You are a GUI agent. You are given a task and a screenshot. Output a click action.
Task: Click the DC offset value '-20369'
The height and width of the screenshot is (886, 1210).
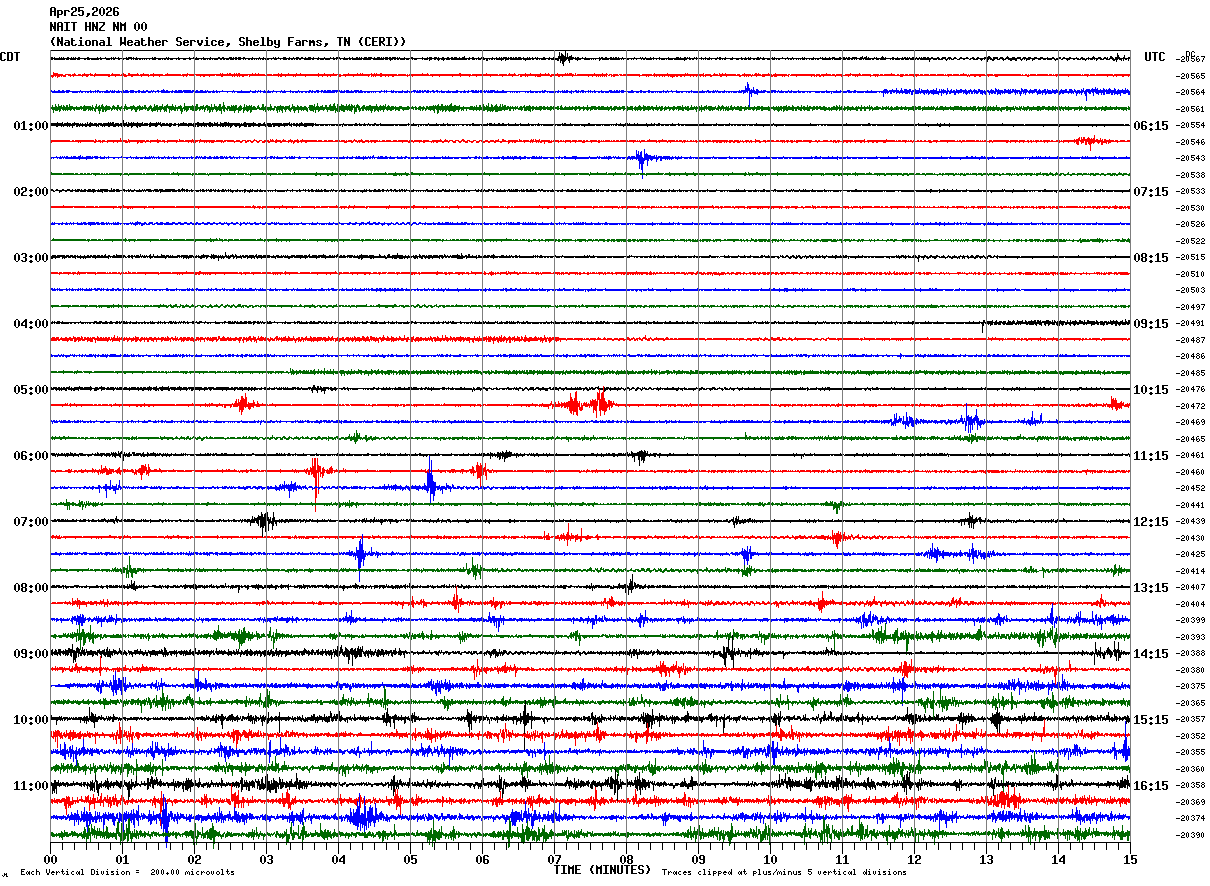click(x=1191, y=802)
